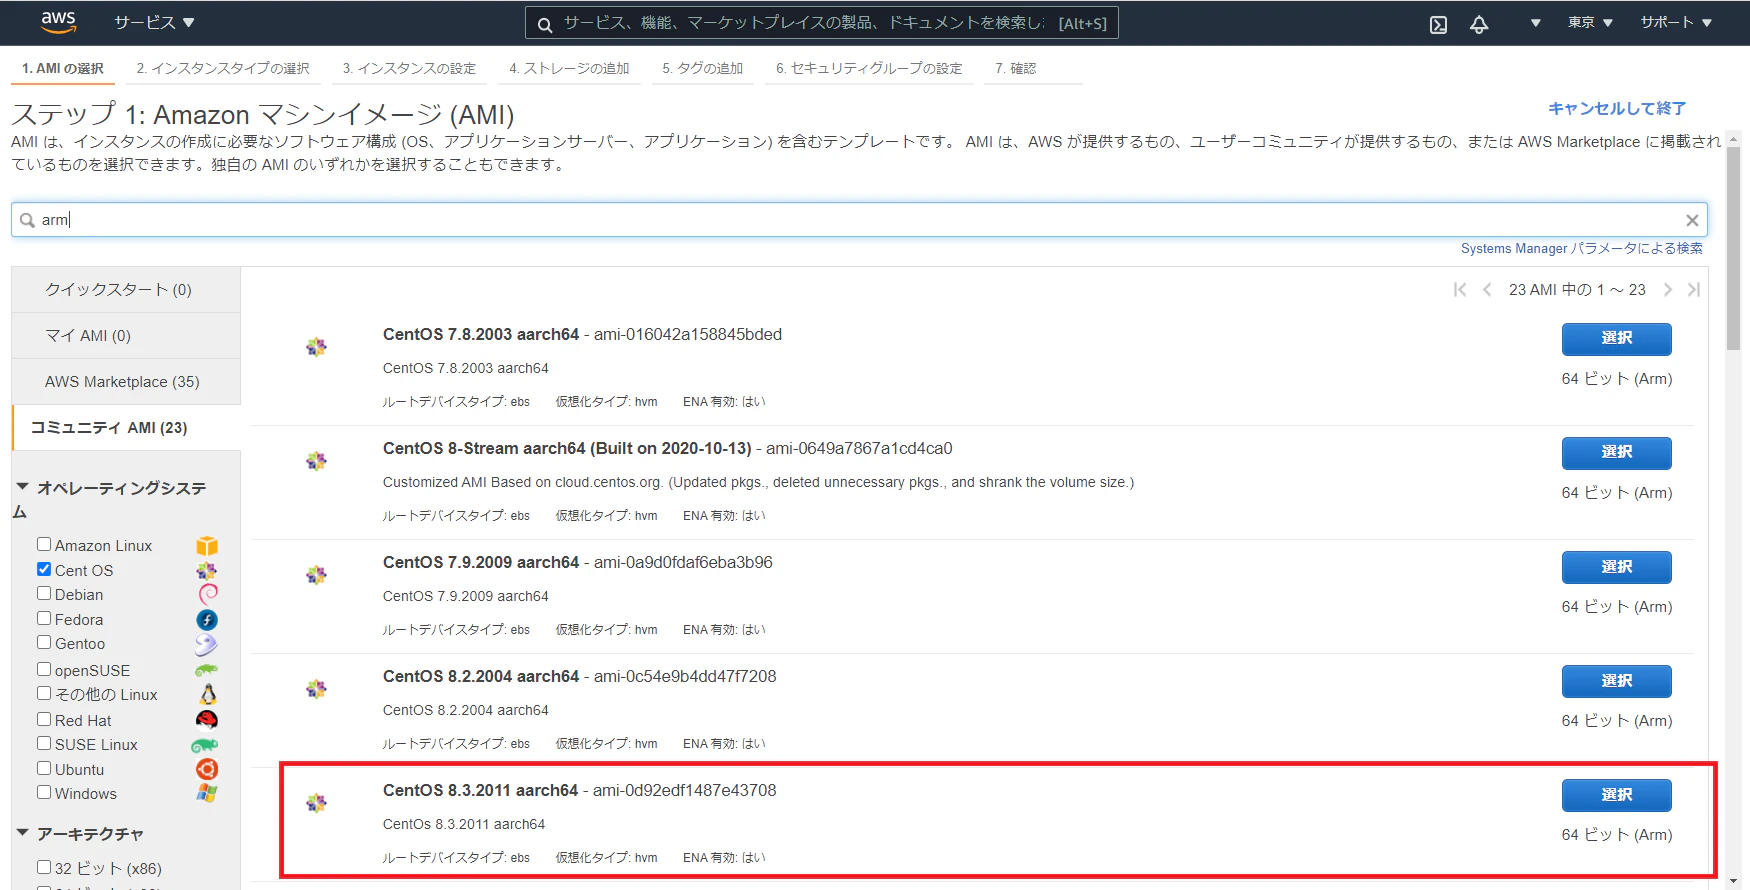This screenshot has height=890, width=1750.
Task: Check the Red Hat checkbox
Action: pyautogui.click(x=44, y=719)
